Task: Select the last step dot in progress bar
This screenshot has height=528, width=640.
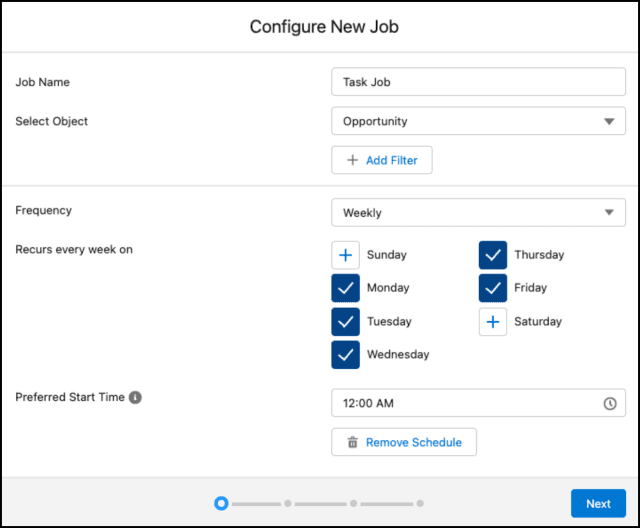Action: click(420, 503)
